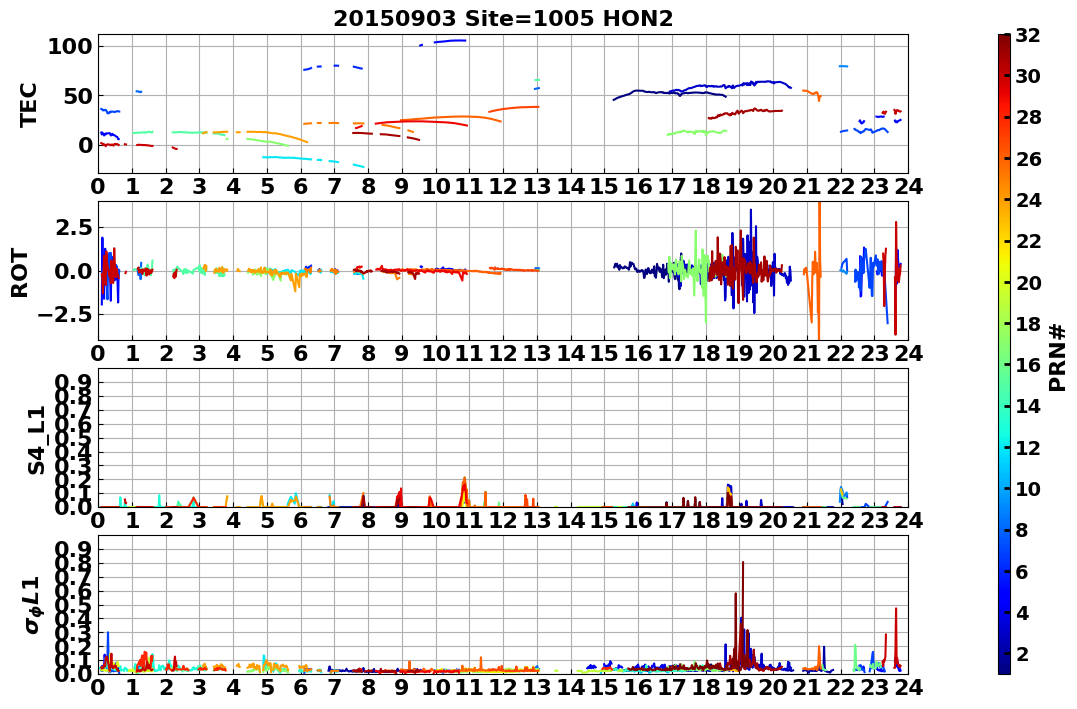Select value 32 on the PRN colorbar
The height and width of the screenshot is (709, 1077).
coord(1028,35)
